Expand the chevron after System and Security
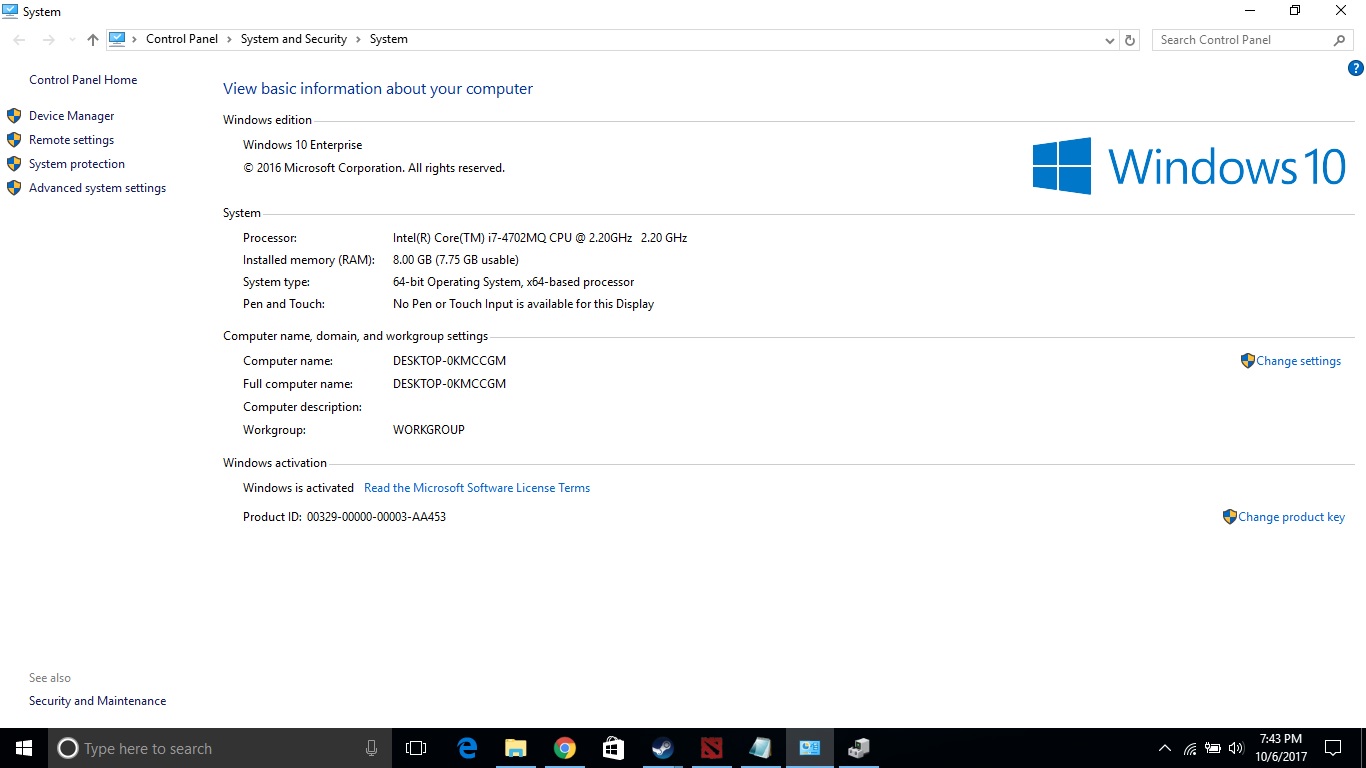 tap(358, 39)
